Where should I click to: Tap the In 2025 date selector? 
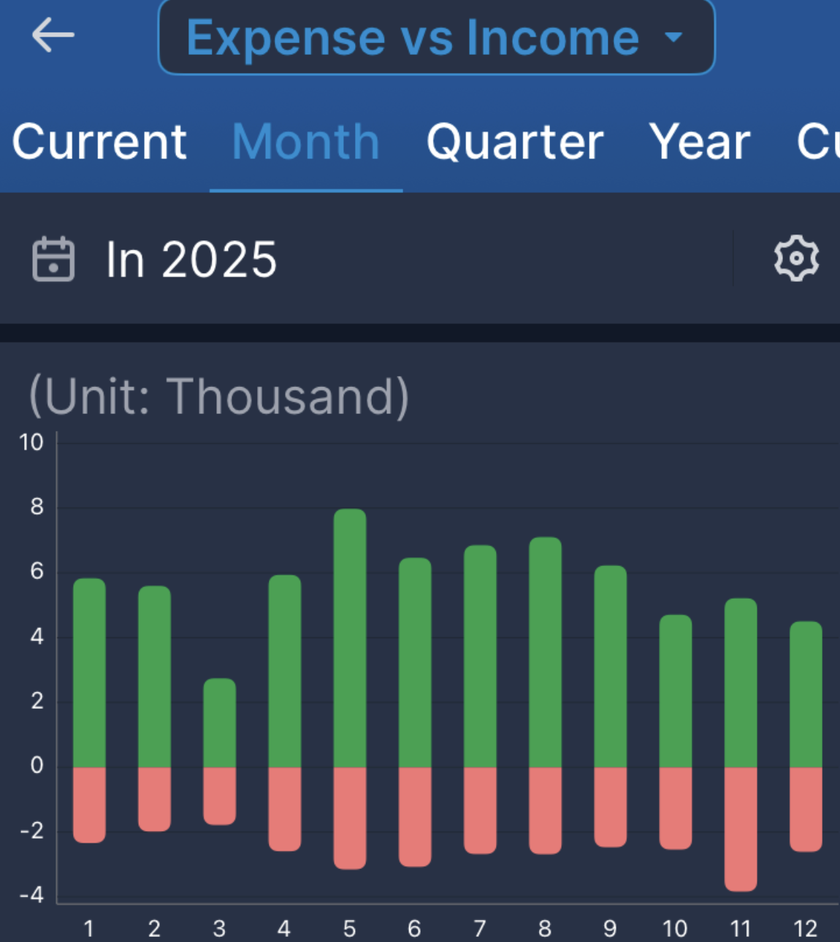pos(192,259)
